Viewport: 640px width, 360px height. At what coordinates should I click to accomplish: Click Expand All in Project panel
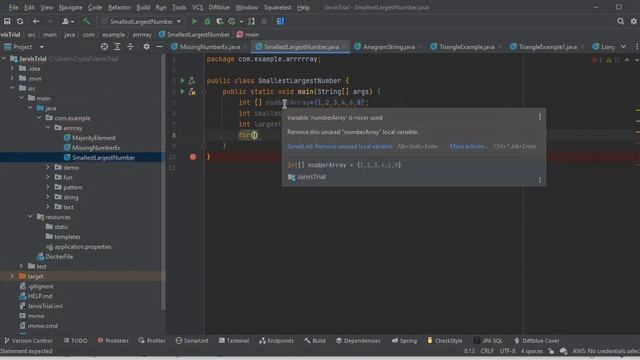pos(117,47)
